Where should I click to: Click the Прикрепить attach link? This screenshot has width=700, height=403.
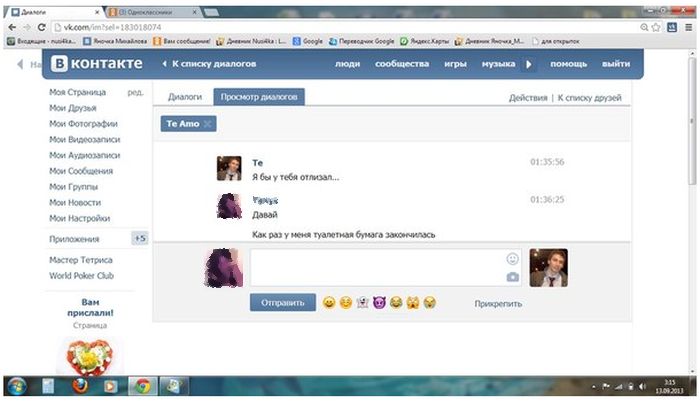pyautogui.click(x=498, y=304)
